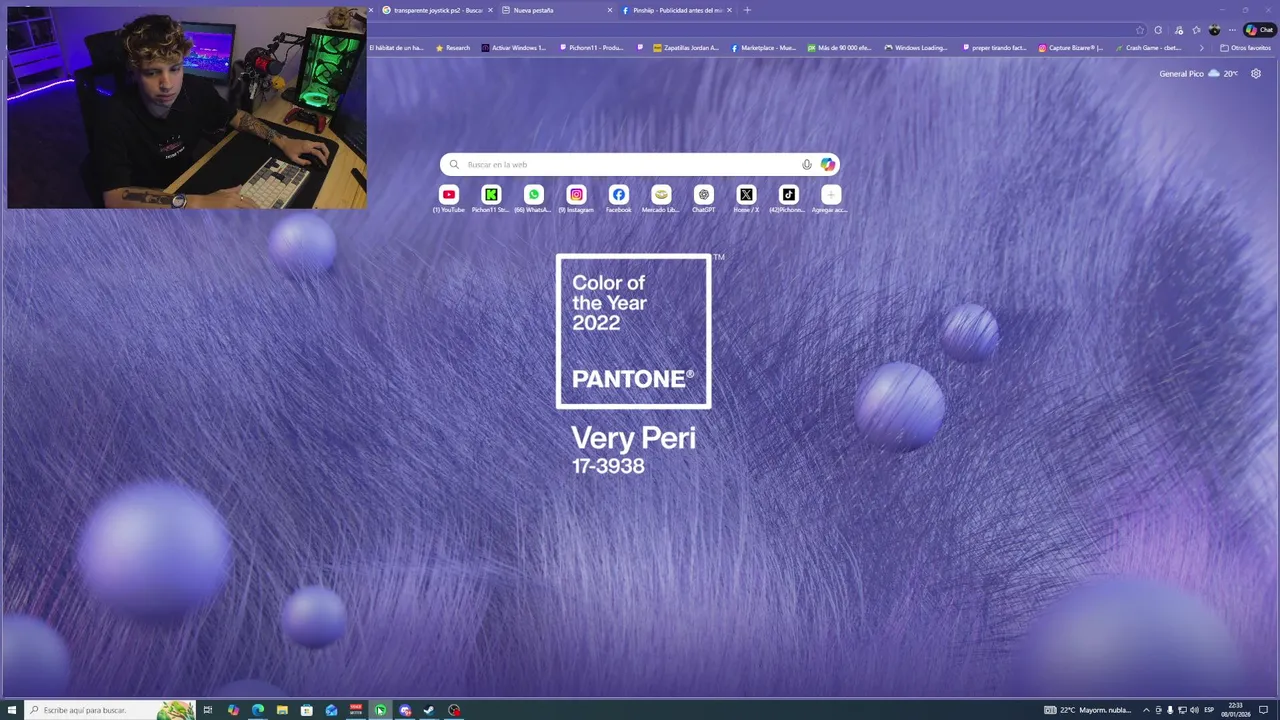The image size is (1280, 720).
Task: Open a new browser tab with plus button
Action: [x=747, y=10]
